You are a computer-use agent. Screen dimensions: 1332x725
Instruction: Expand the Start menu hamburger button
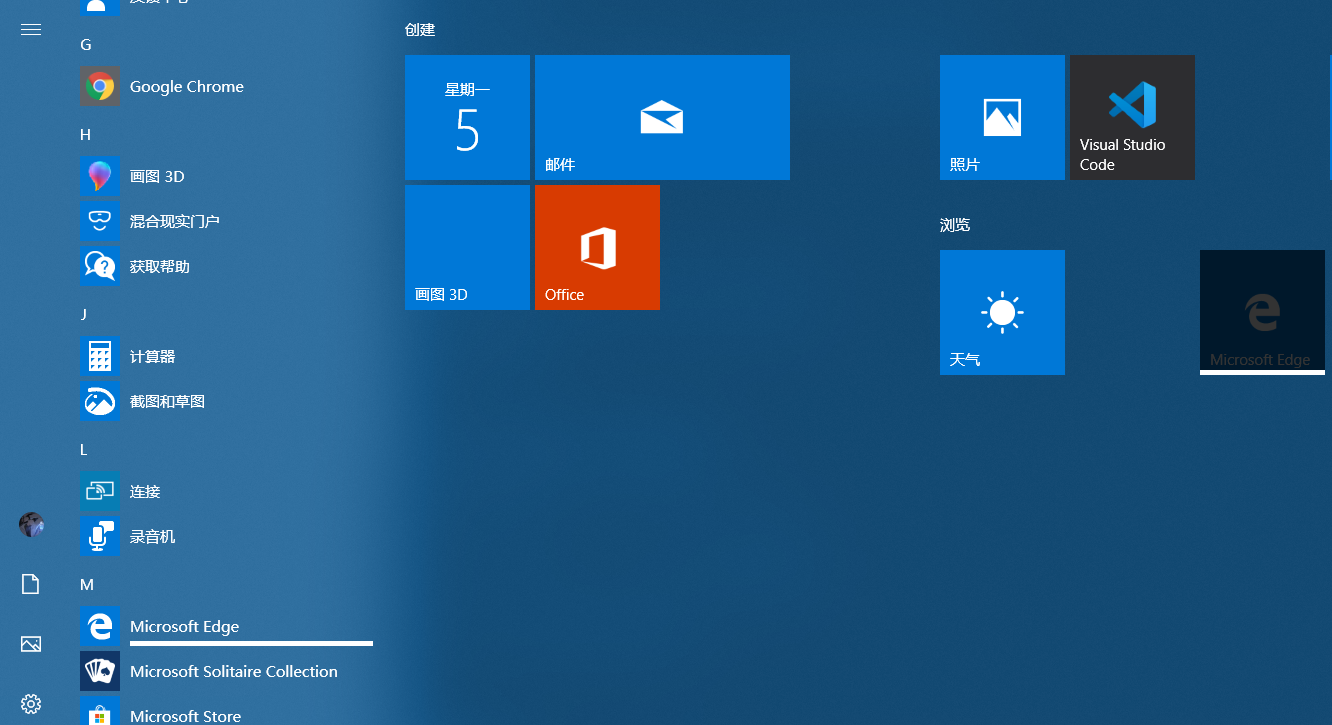point(31,29)
